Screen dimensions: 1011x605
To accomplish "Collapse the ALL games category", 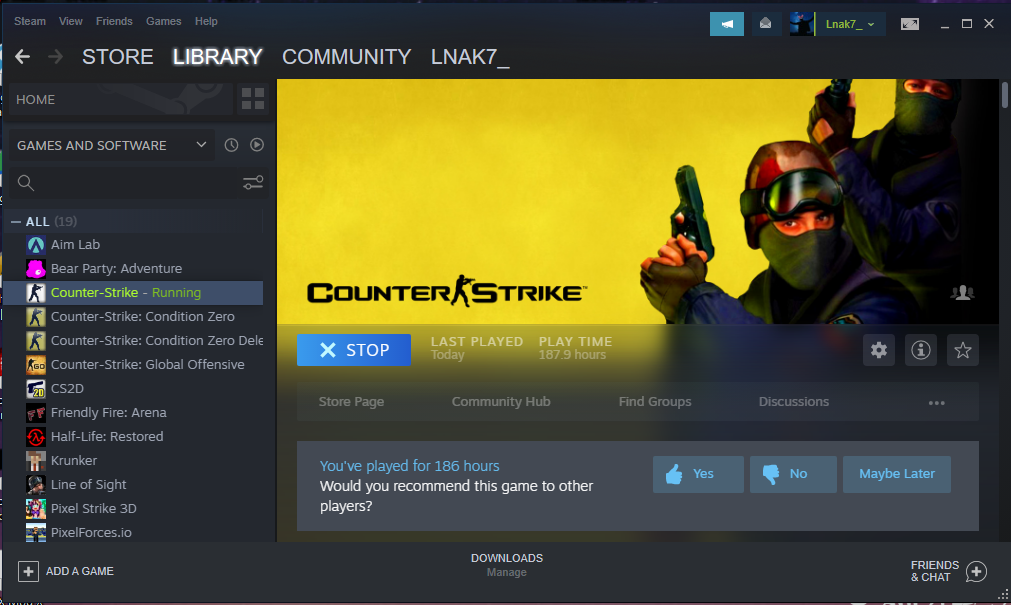I will click(16, 221).
